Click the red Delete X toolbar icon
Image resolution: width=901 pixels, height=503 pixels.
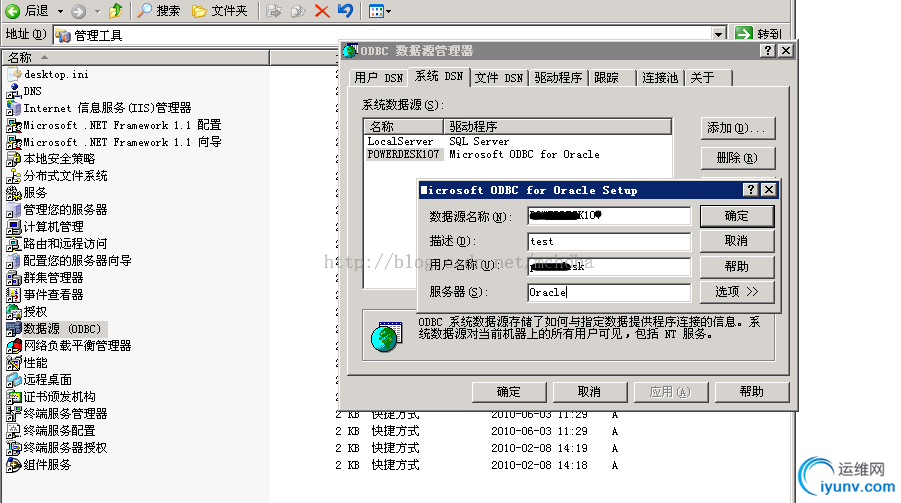coord(322,11)
